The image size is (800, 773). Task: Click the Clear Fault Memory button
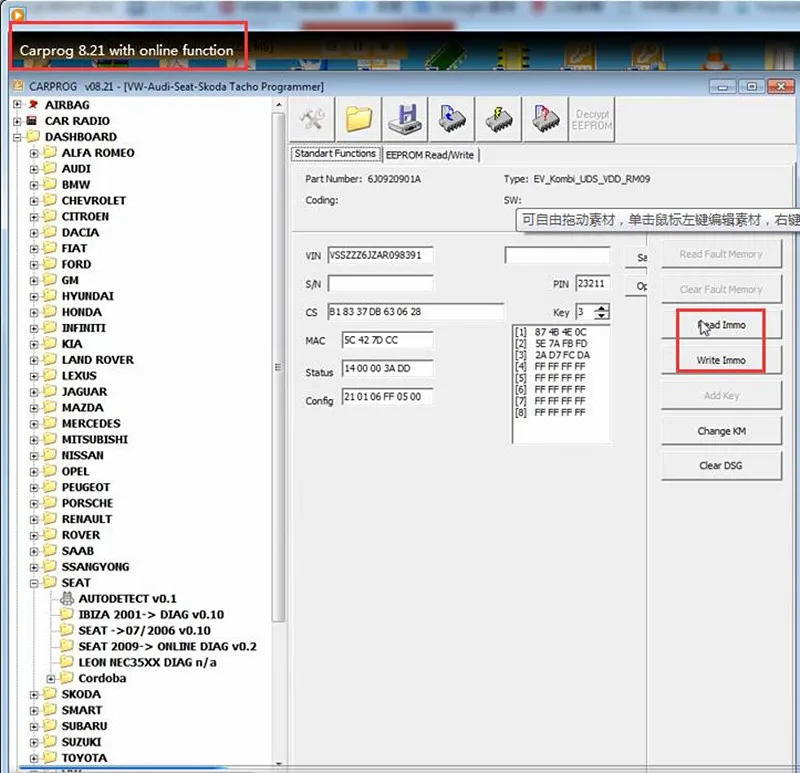point(721,289)
